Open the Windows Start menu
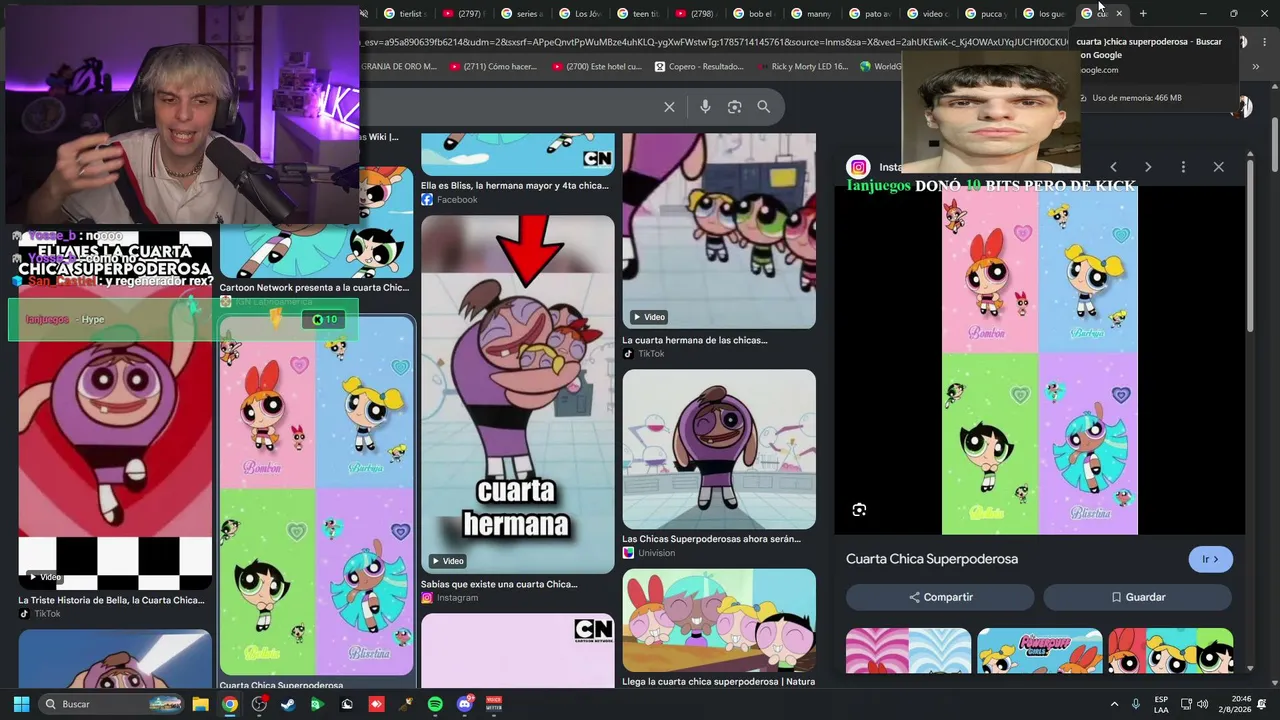Viewport: 1280px width, 720px height. pyautogui.click(x=21, y=704)
